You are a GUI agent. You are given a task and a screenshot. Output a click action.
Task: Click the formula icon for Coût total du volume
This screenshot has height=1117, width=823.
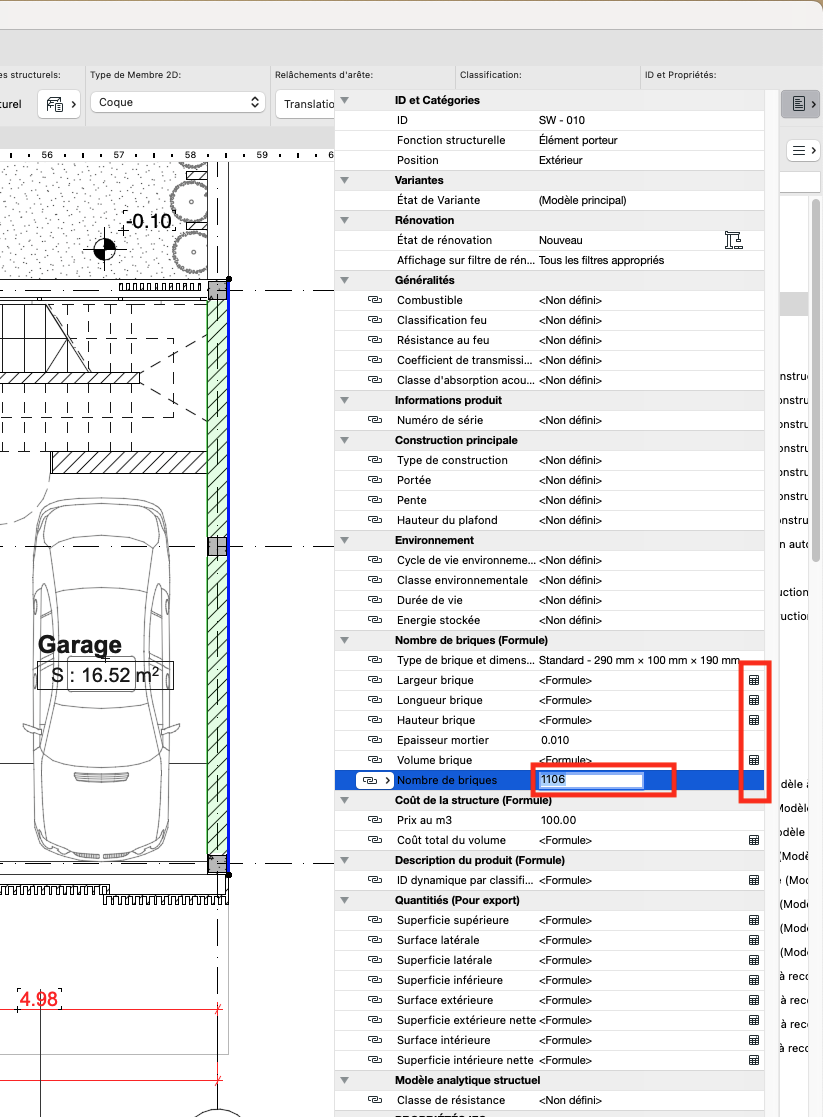point(754,841)
